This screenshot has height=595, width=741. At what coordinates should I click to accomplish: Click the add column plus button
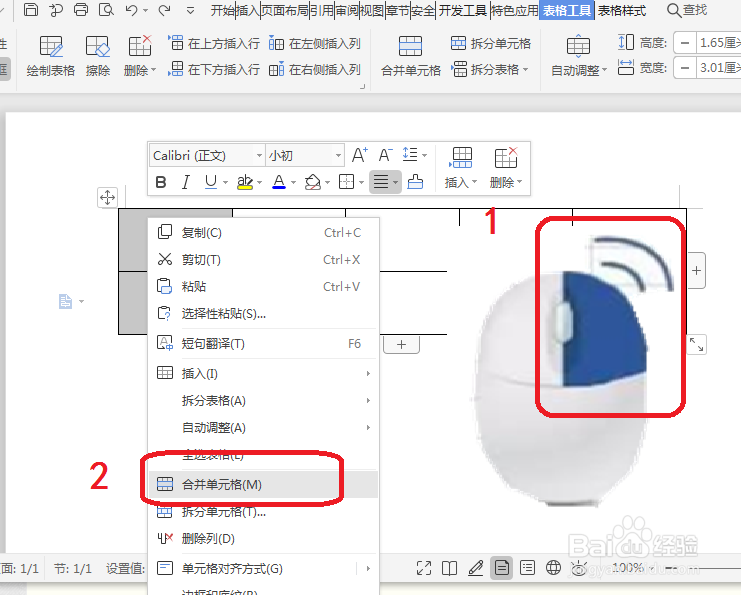[696, 270]
